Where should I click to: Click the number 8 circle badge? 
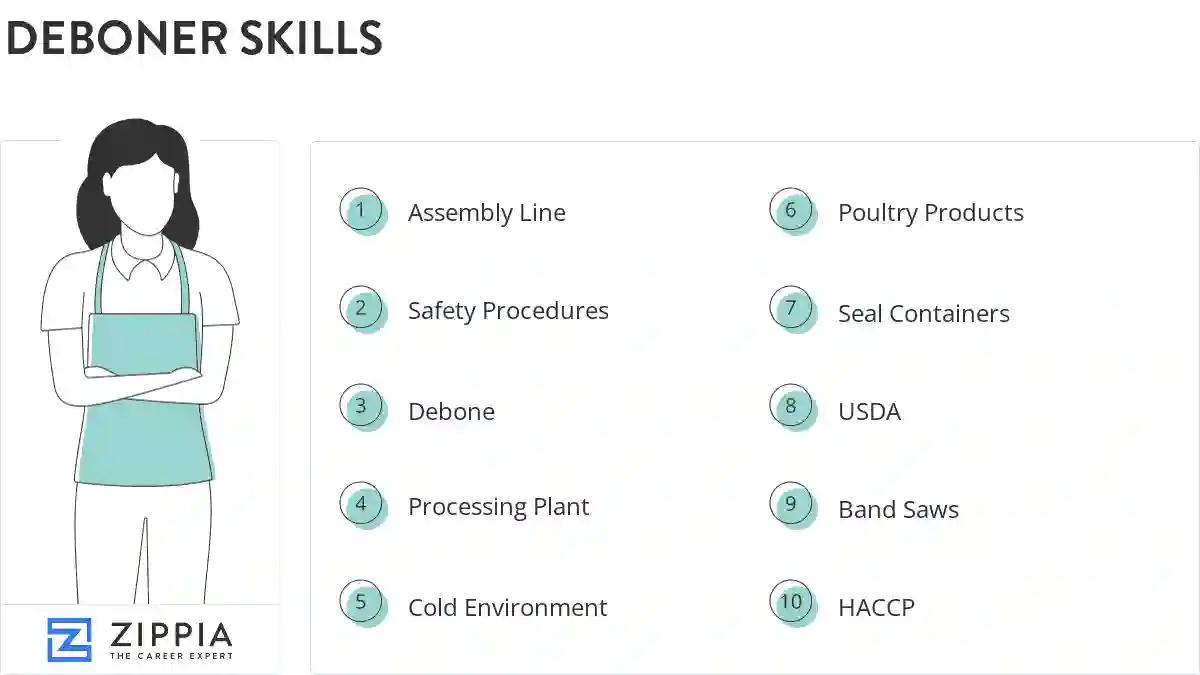792,407
